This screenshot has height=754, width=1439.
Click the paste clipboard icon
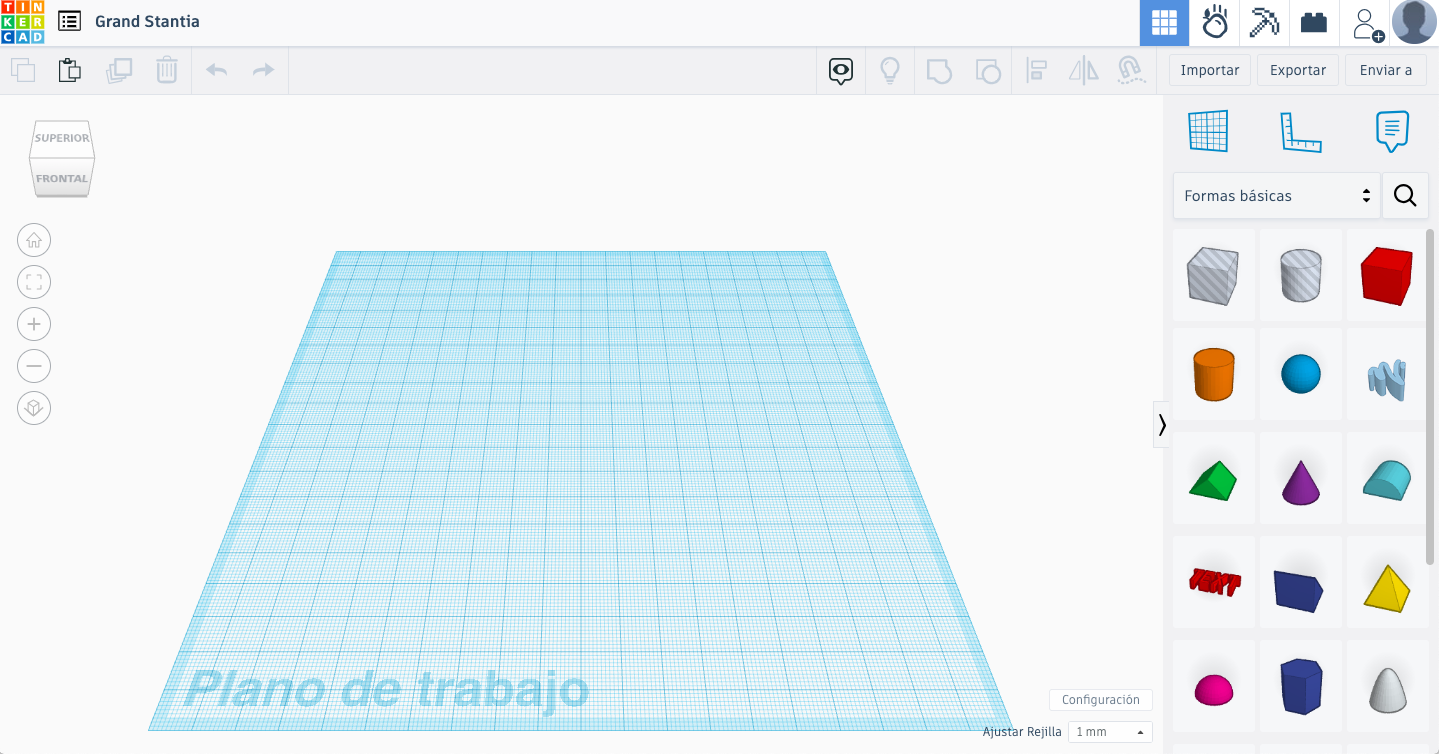(69, 70)
